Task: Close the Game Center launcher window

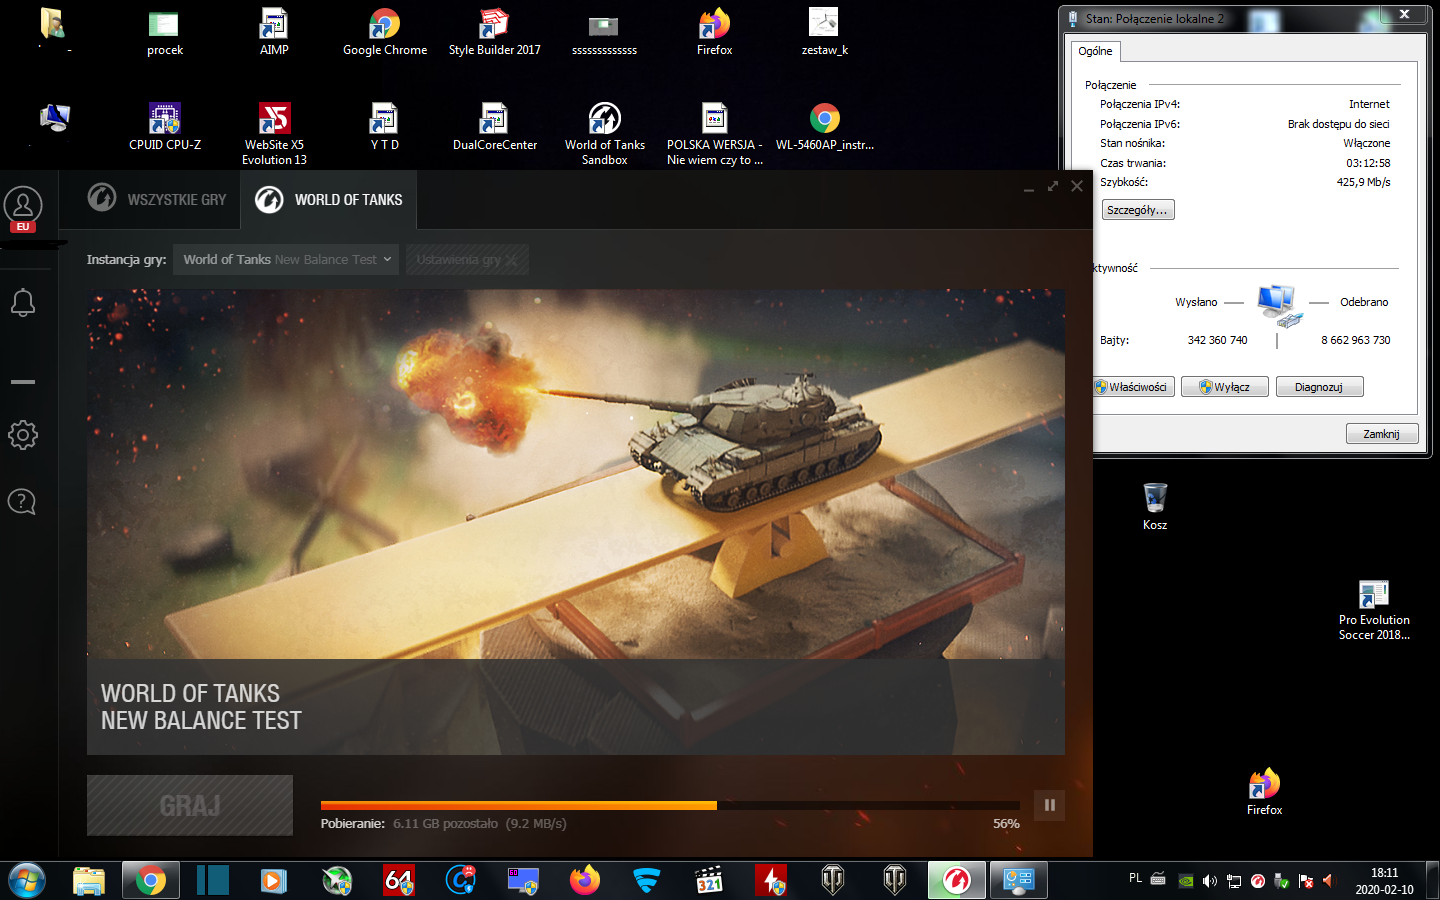Action: (x=1077, y=186)
